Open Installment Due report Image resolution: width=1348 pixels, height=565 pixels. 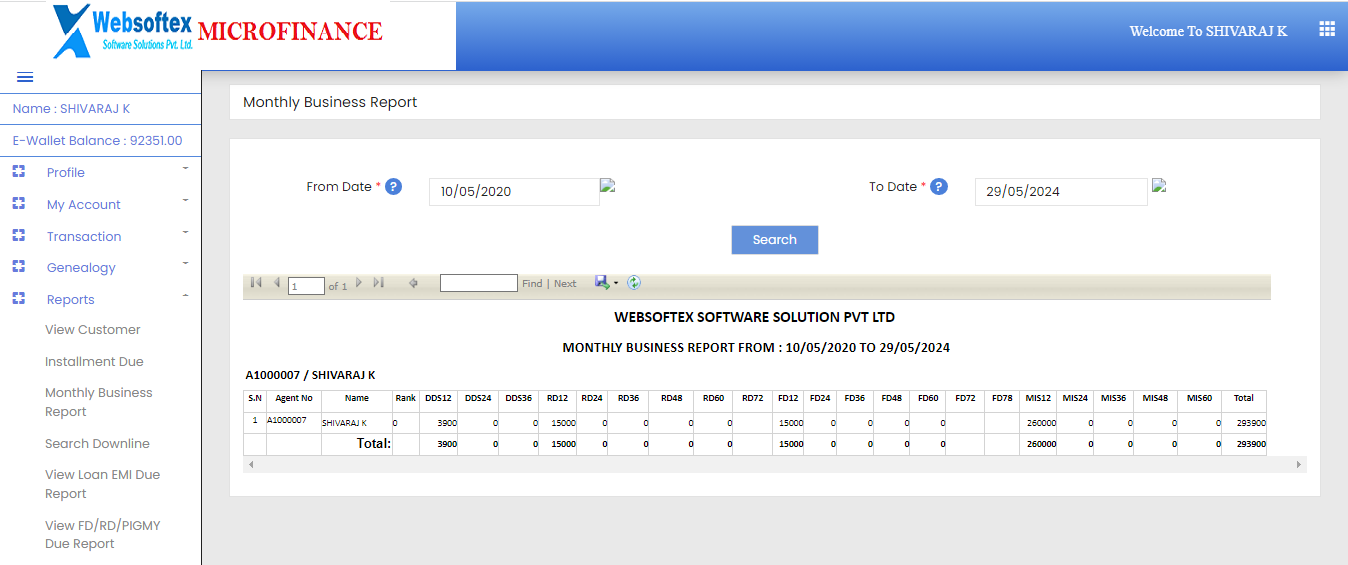point(94,362)
